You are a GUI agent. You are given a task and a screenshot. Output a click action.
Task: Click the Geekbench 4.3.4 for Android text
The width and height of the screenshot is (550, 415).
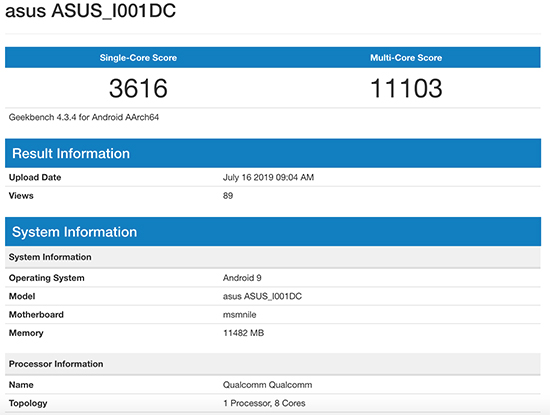coord(84,117)
